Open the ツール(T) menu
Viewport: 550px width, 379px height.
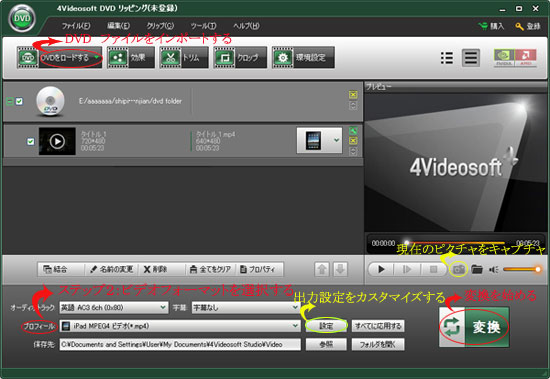pos(203,26)
